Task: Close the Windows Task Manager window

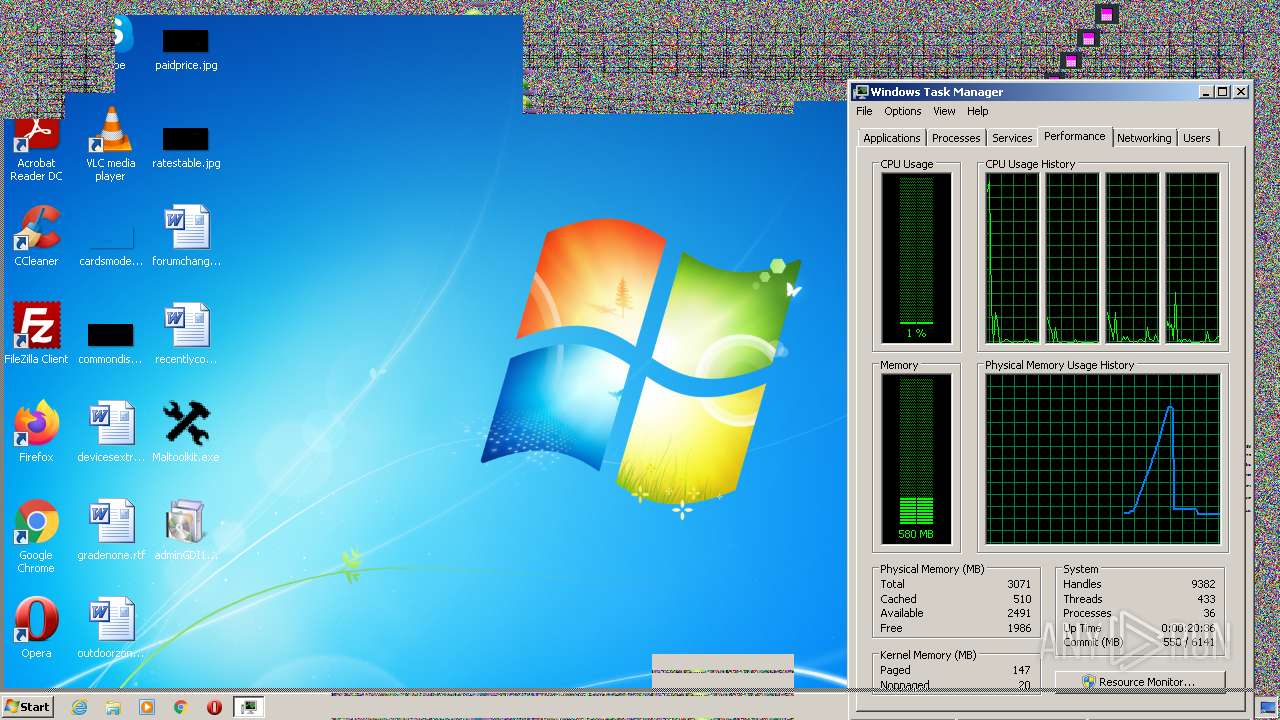Action: click(x=1241, y=92)
